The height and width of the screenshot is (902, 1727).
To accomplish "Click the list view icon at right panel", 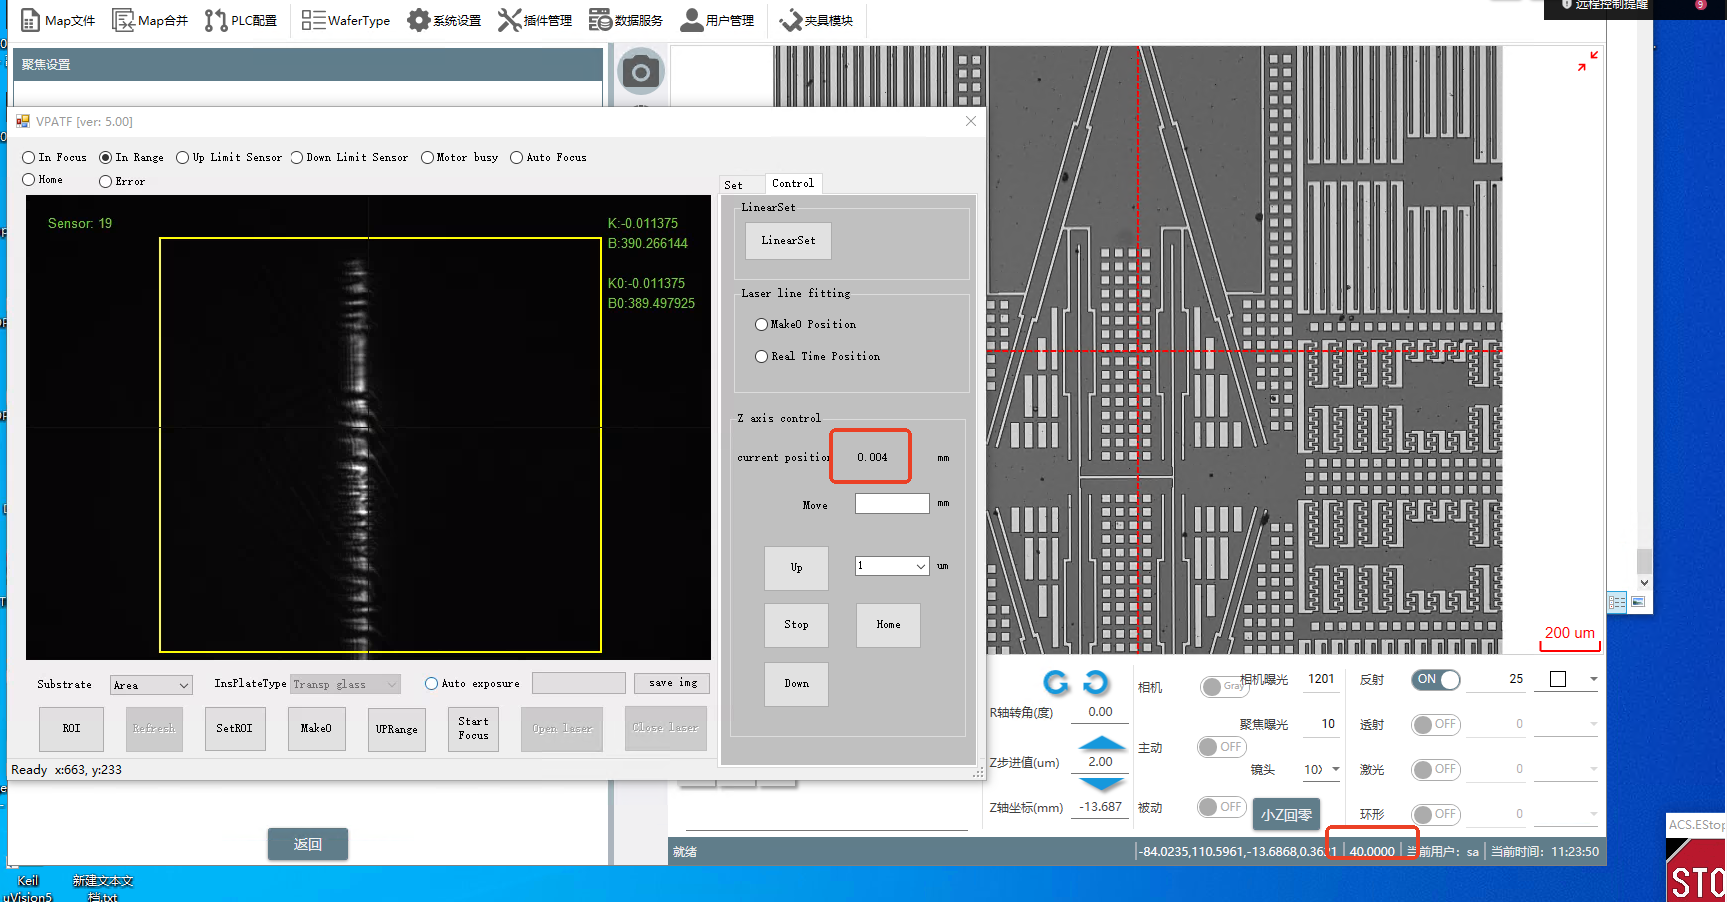I will (x=1618, y=602).
